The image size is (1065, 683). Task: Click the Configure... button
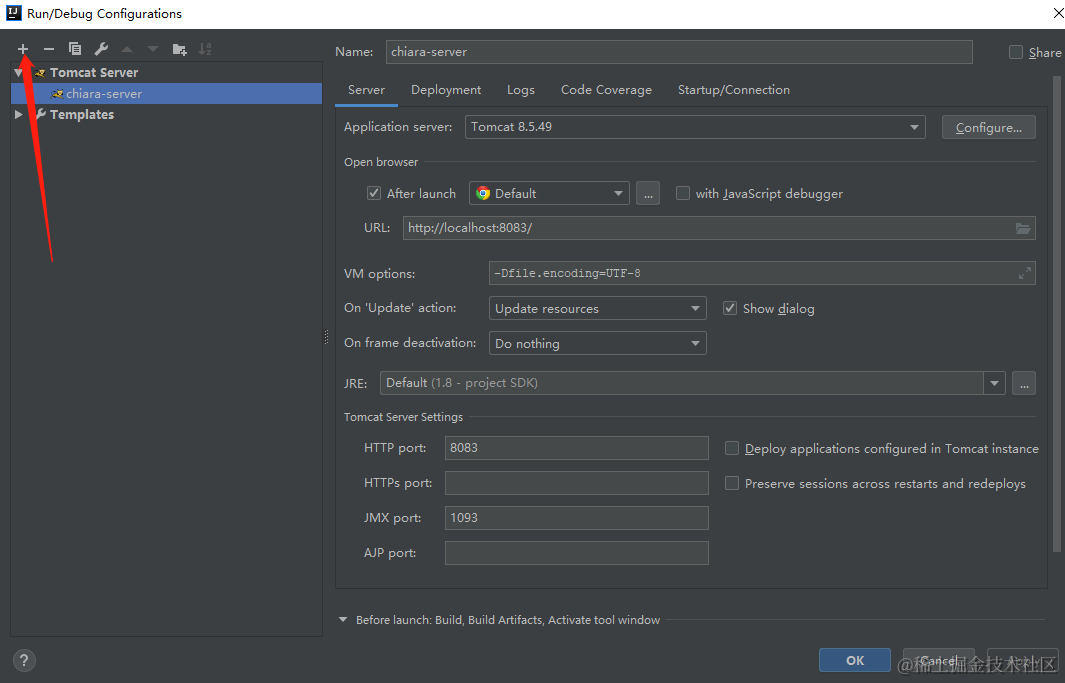pyautogui.click(x=988, y=128)
